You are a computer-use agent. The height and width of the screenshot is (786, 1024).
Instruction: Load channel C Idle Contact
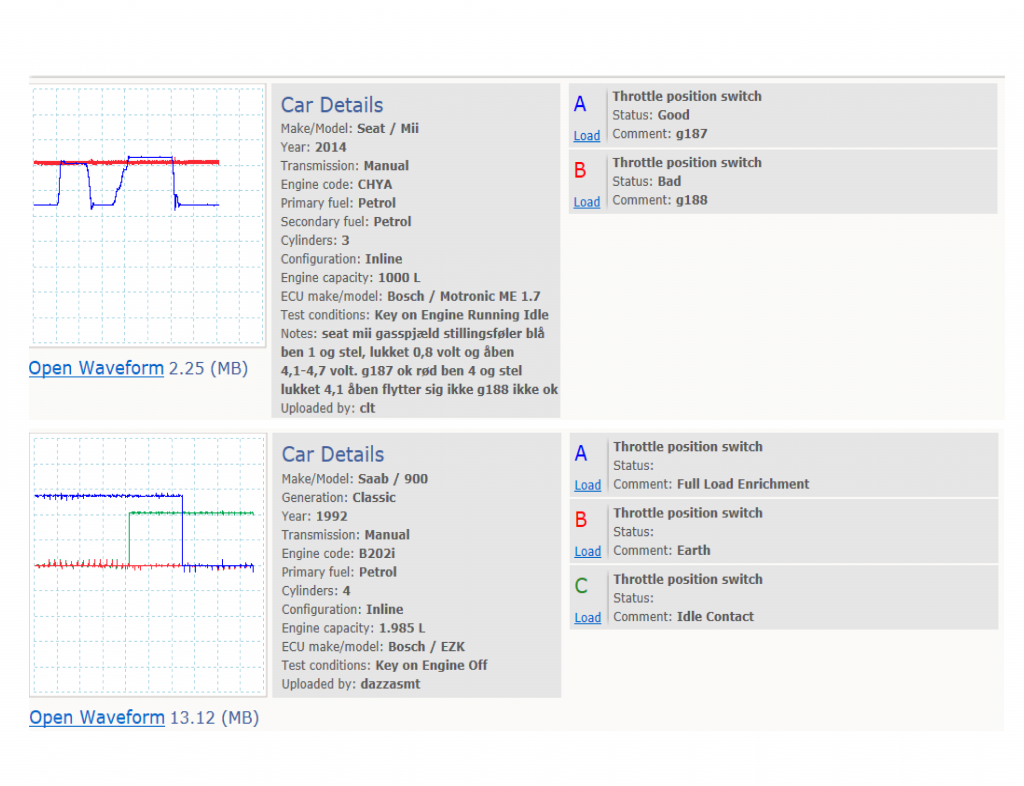(x=588, y=618)
